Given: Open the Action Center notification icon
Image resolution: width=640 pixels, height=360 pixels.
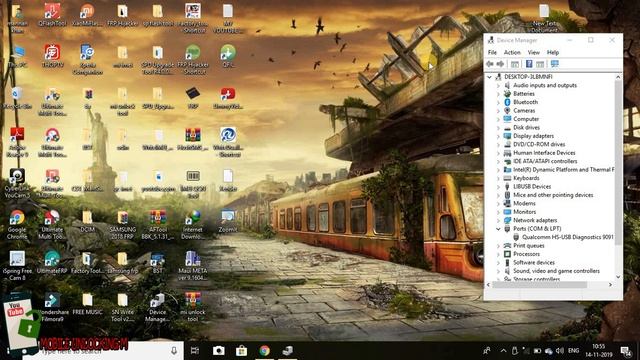Looking at the screenshot, I should pos(625,351).
